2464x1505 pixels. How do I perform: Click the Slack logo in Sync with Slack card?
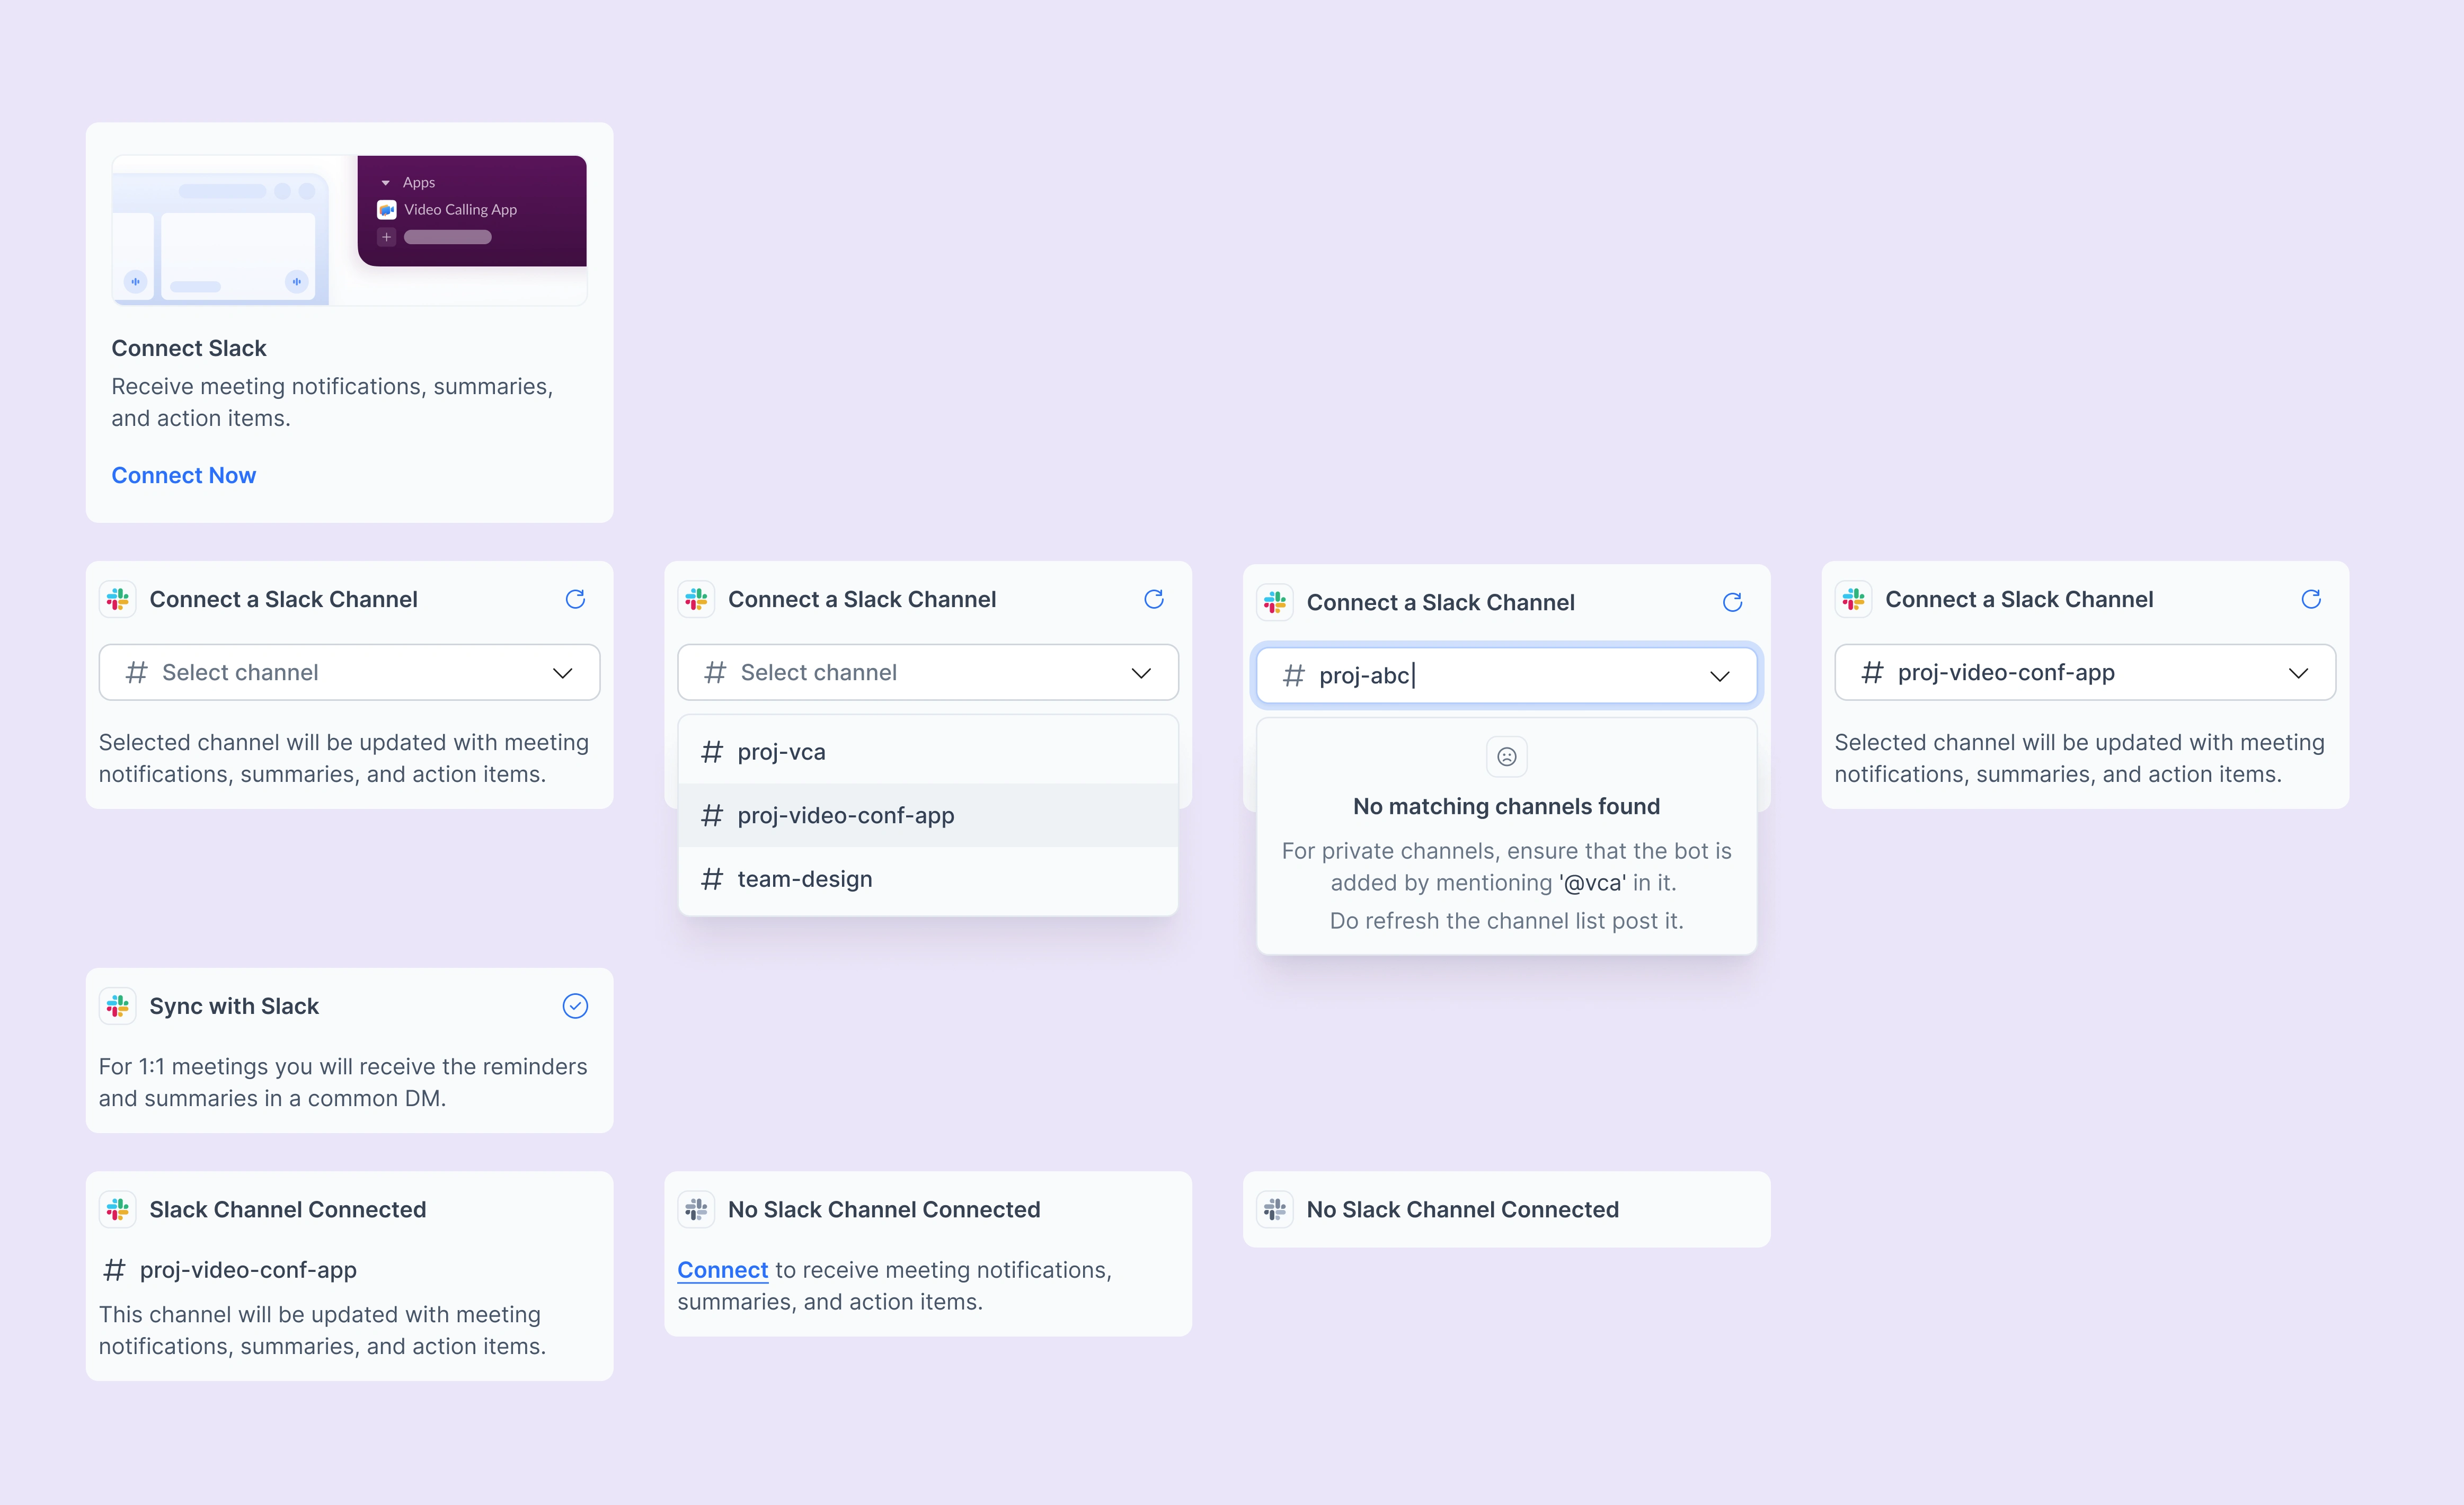point(118,1006)
